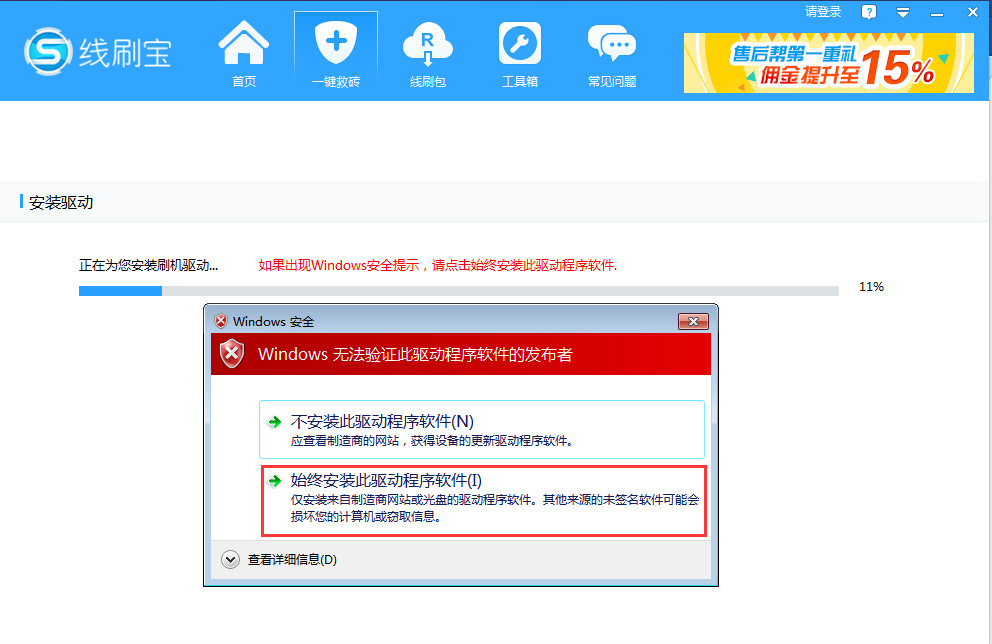
Task: Click the 11% progress value
Action: (x=871, y=287)
